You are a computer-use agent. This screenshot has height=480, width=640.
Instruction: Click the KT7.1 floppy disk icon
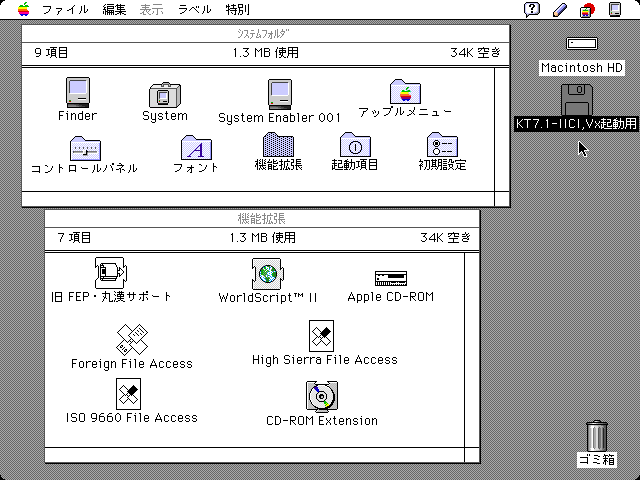click(576, 100)
